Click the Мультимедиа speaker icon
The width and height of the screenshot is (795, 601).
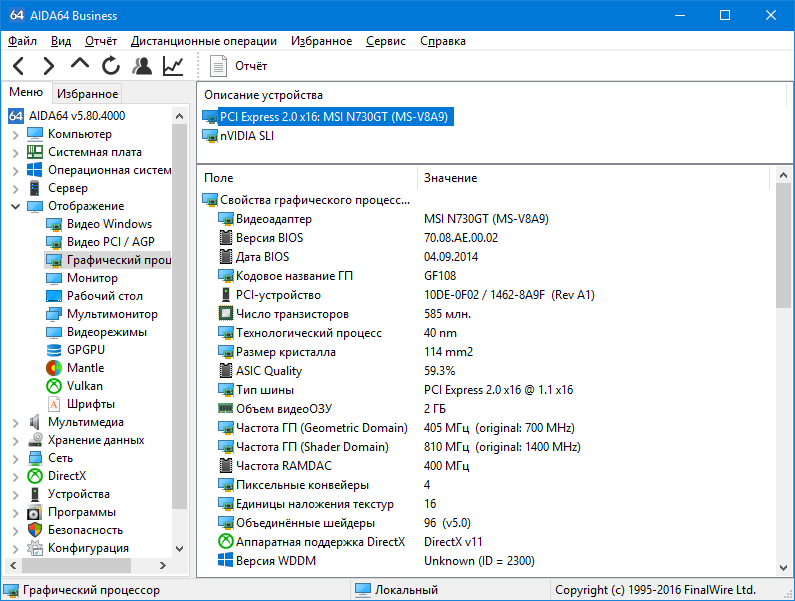[34, 422]
